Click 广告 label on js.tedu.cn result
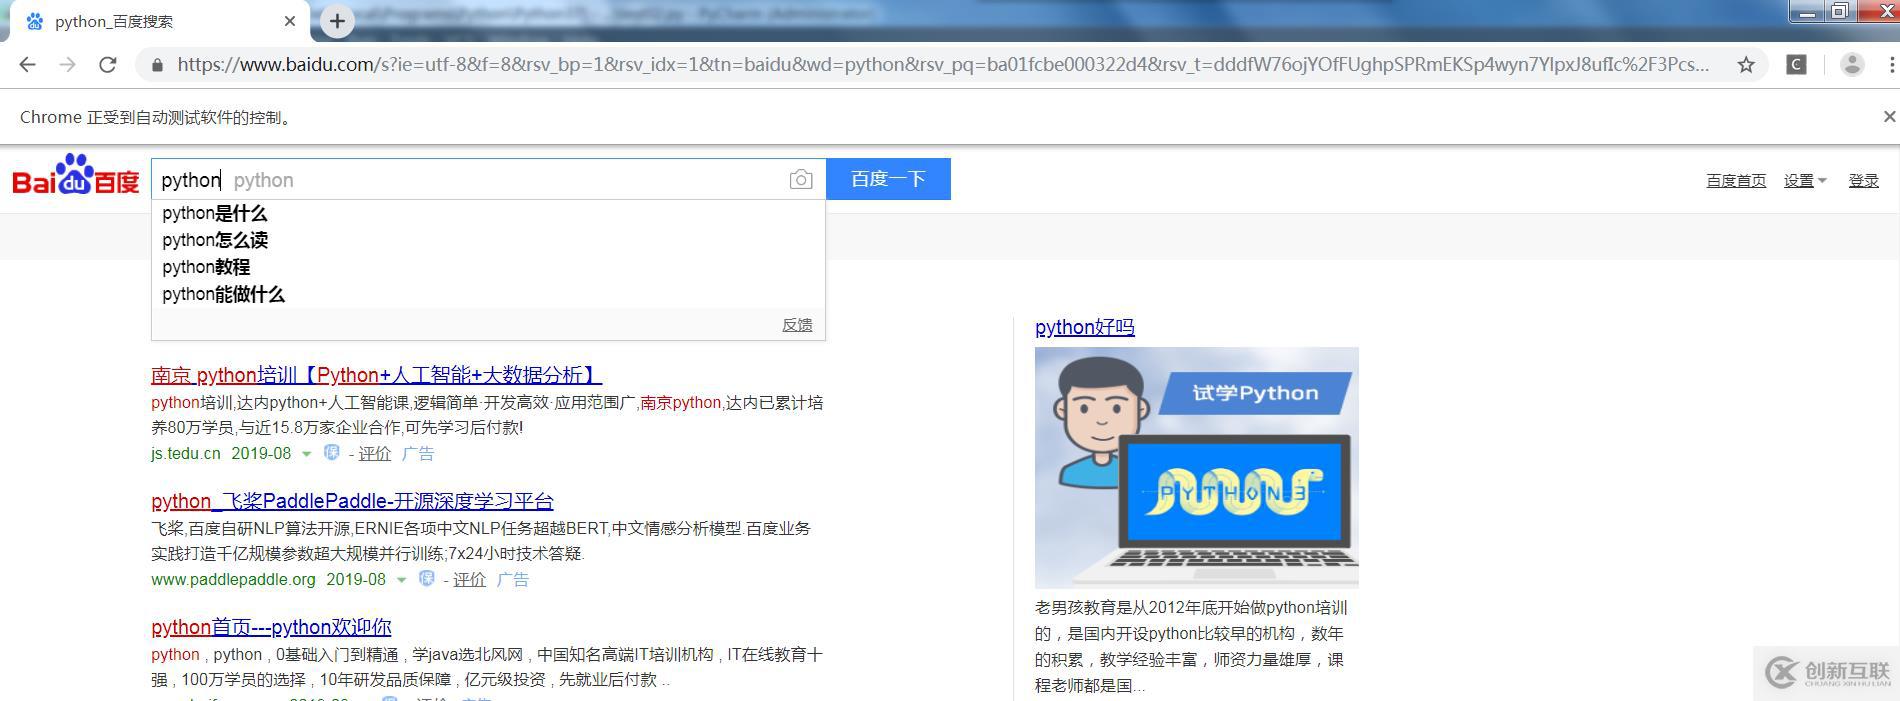Image resolution: width=1900 pixels, height=701 pixels. pos(418,454)
